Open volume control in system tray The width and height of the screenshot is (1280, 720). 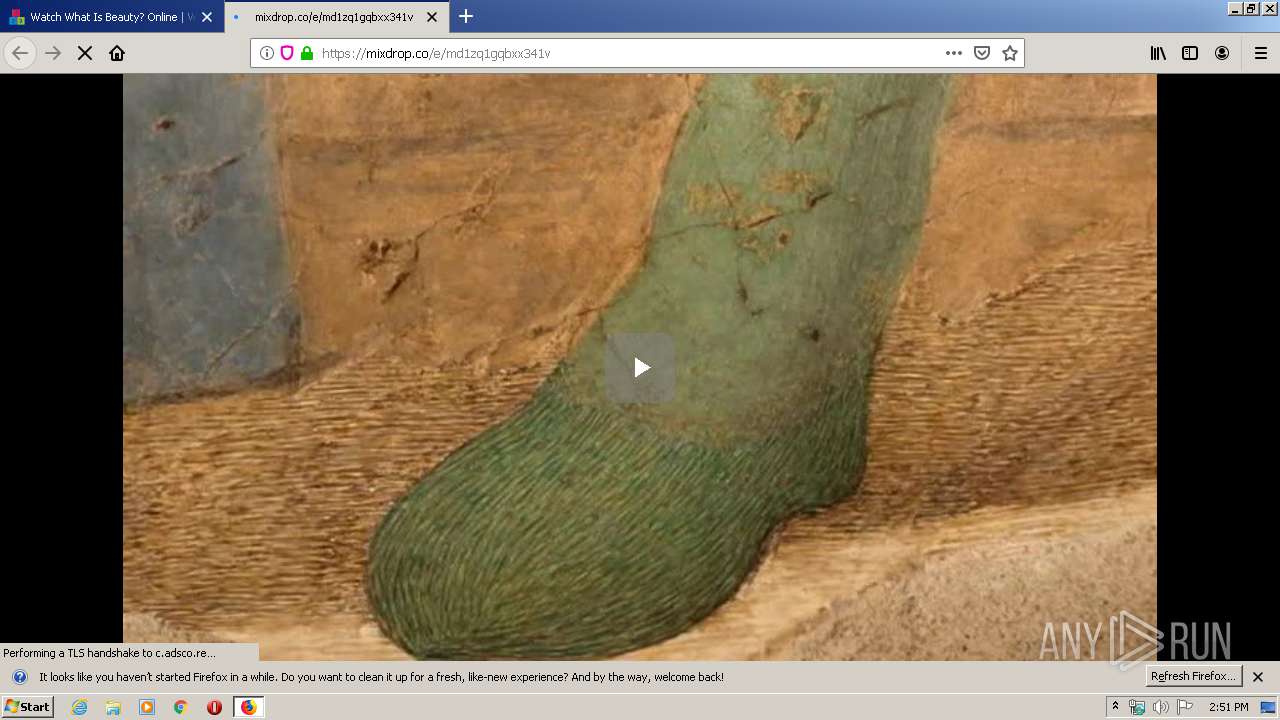[x=1160, y=707]
